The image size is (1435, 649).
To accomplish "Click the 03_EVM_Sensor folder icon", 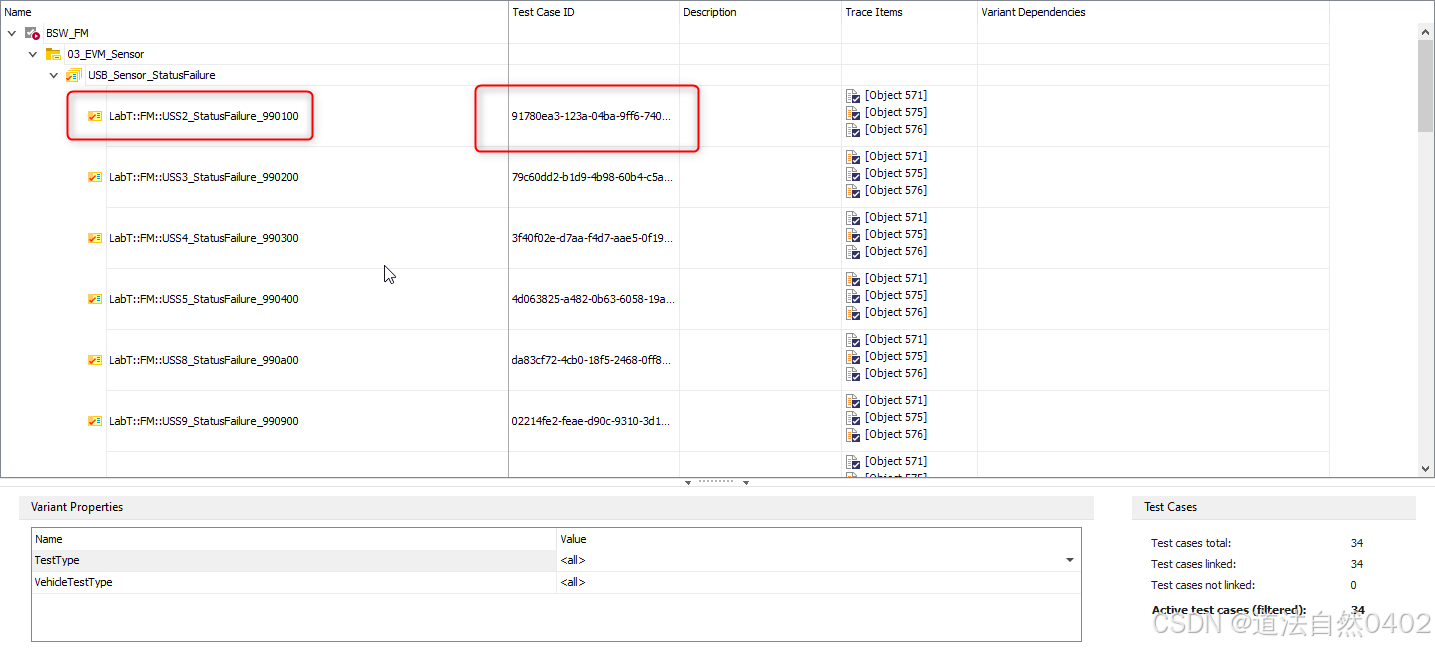I will tap(52, 53).
